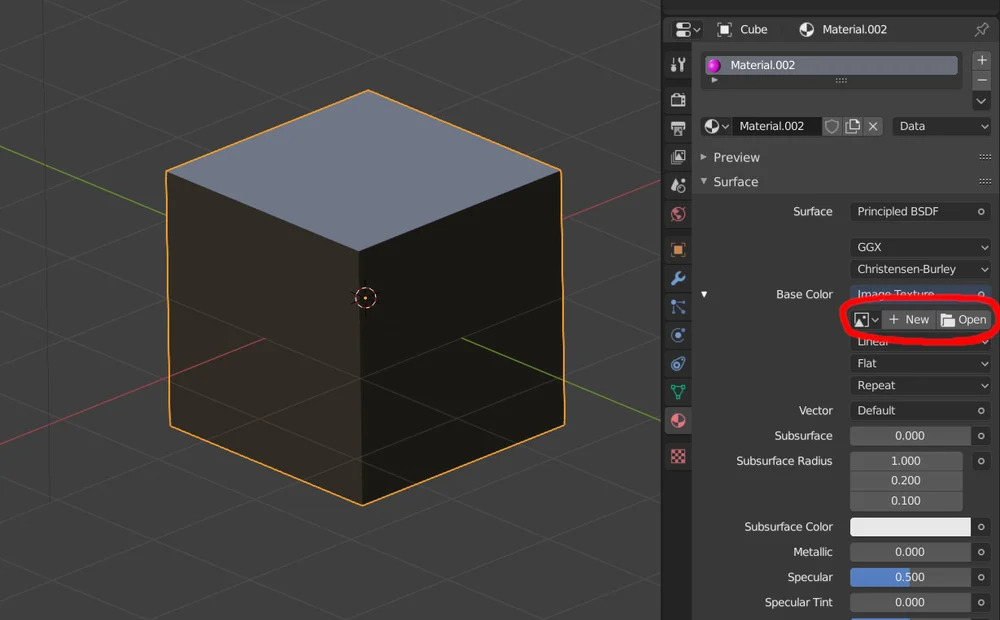Open the editor type selector menu
This screenshot has width=1000, height=620.
[685, 29]
